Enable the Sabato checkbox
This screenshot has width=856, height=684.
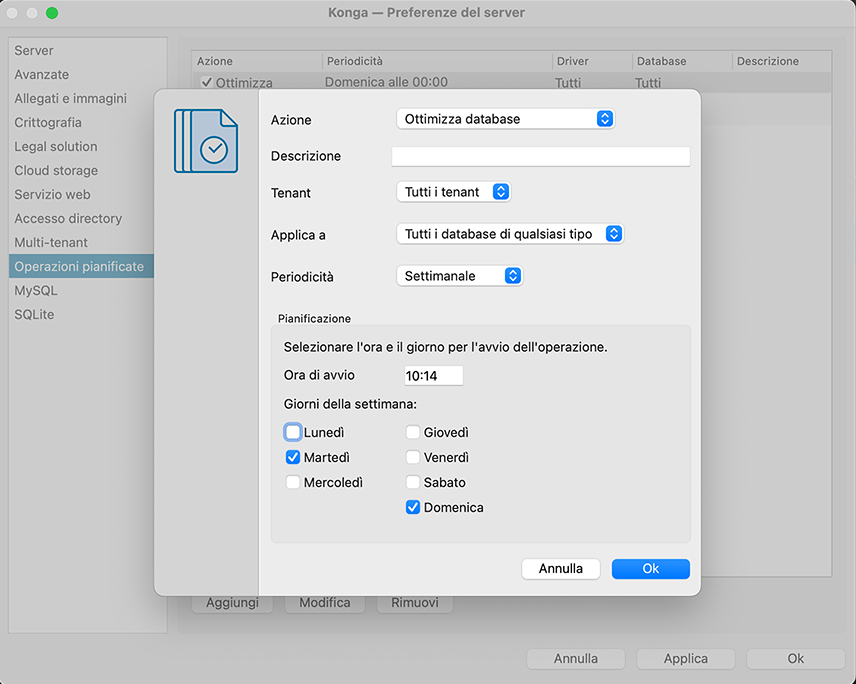click(x=413, y=482)
